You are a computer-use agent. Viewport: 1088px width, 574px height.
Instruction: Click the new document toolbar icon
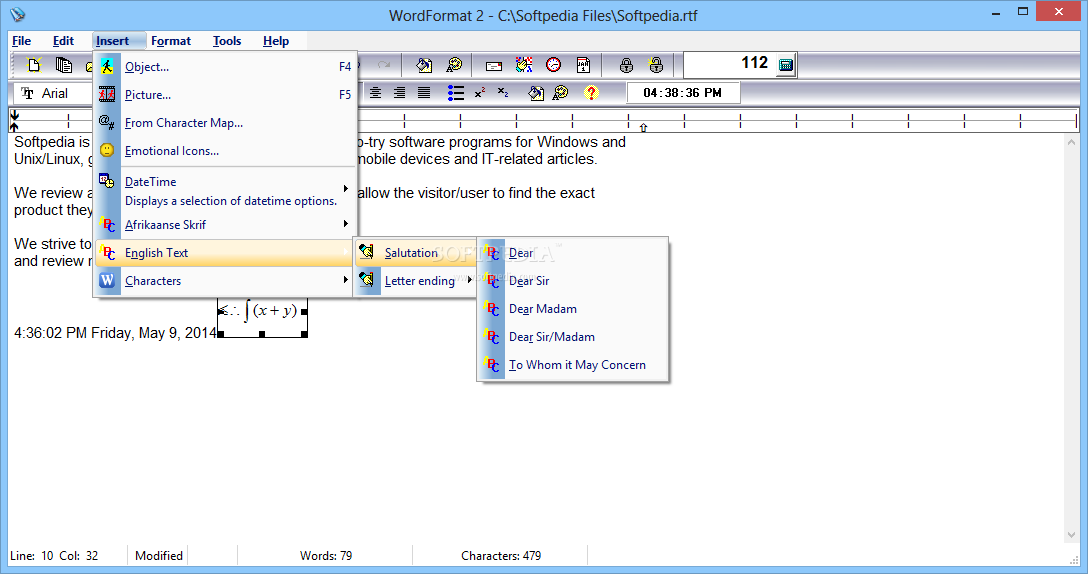click(x=34, y=65)
